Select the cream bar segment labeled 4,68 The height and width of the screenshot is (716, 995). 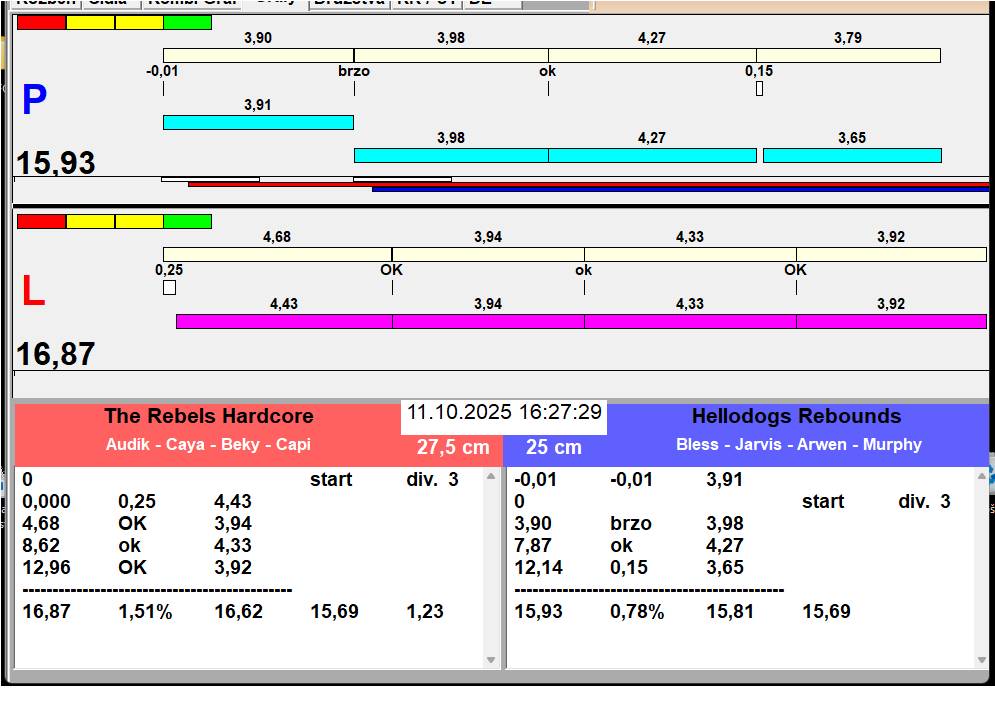pyautogui.click(x=277, y=255)
